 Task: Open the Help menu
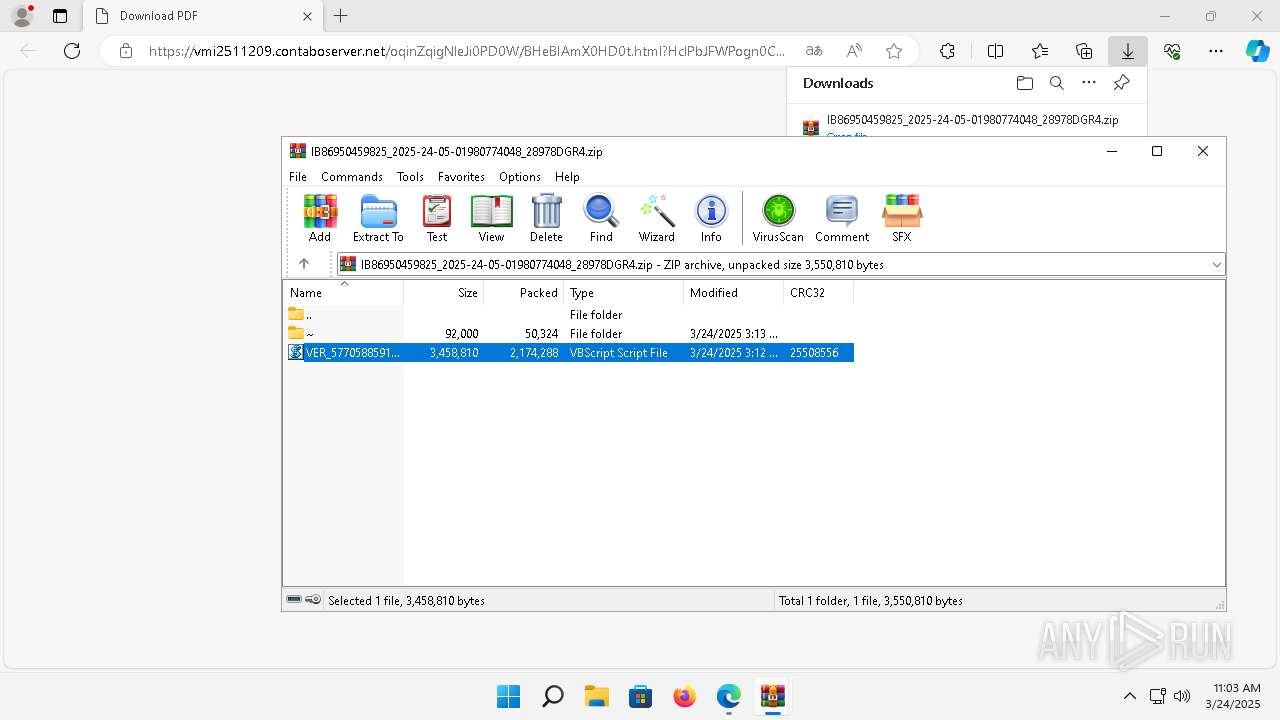click(567, 177)
